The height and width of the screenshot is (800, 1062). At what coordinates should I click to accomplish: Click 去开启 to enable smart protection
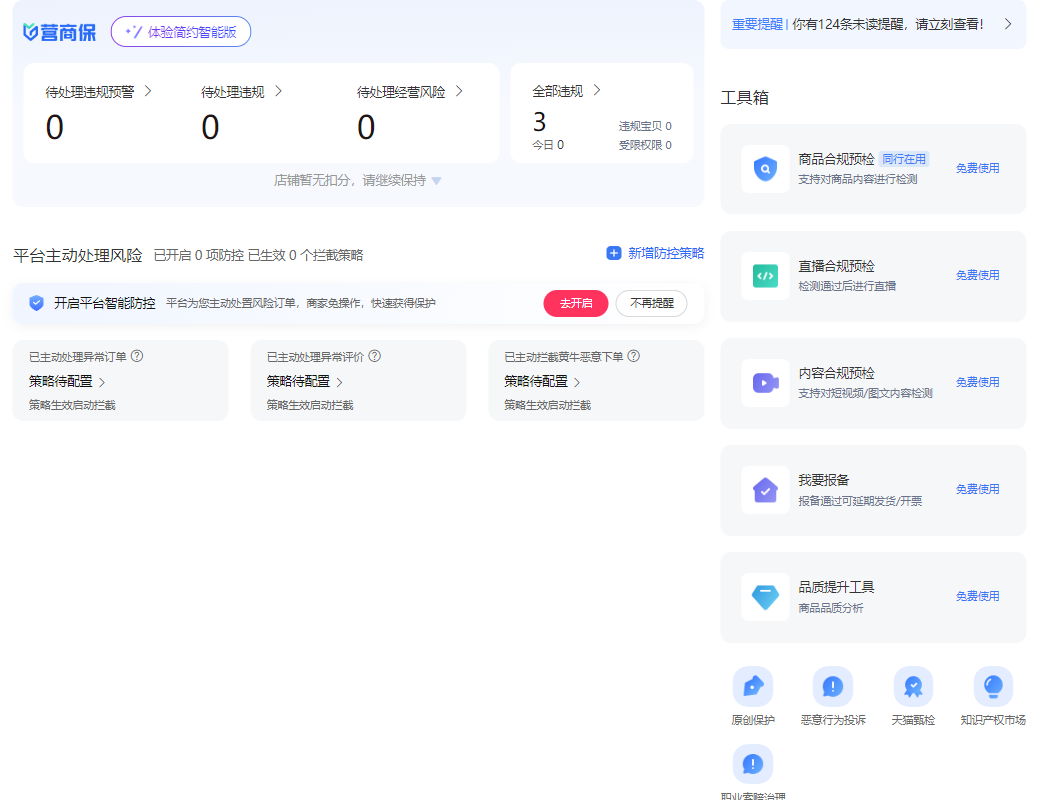pos(575,303)
